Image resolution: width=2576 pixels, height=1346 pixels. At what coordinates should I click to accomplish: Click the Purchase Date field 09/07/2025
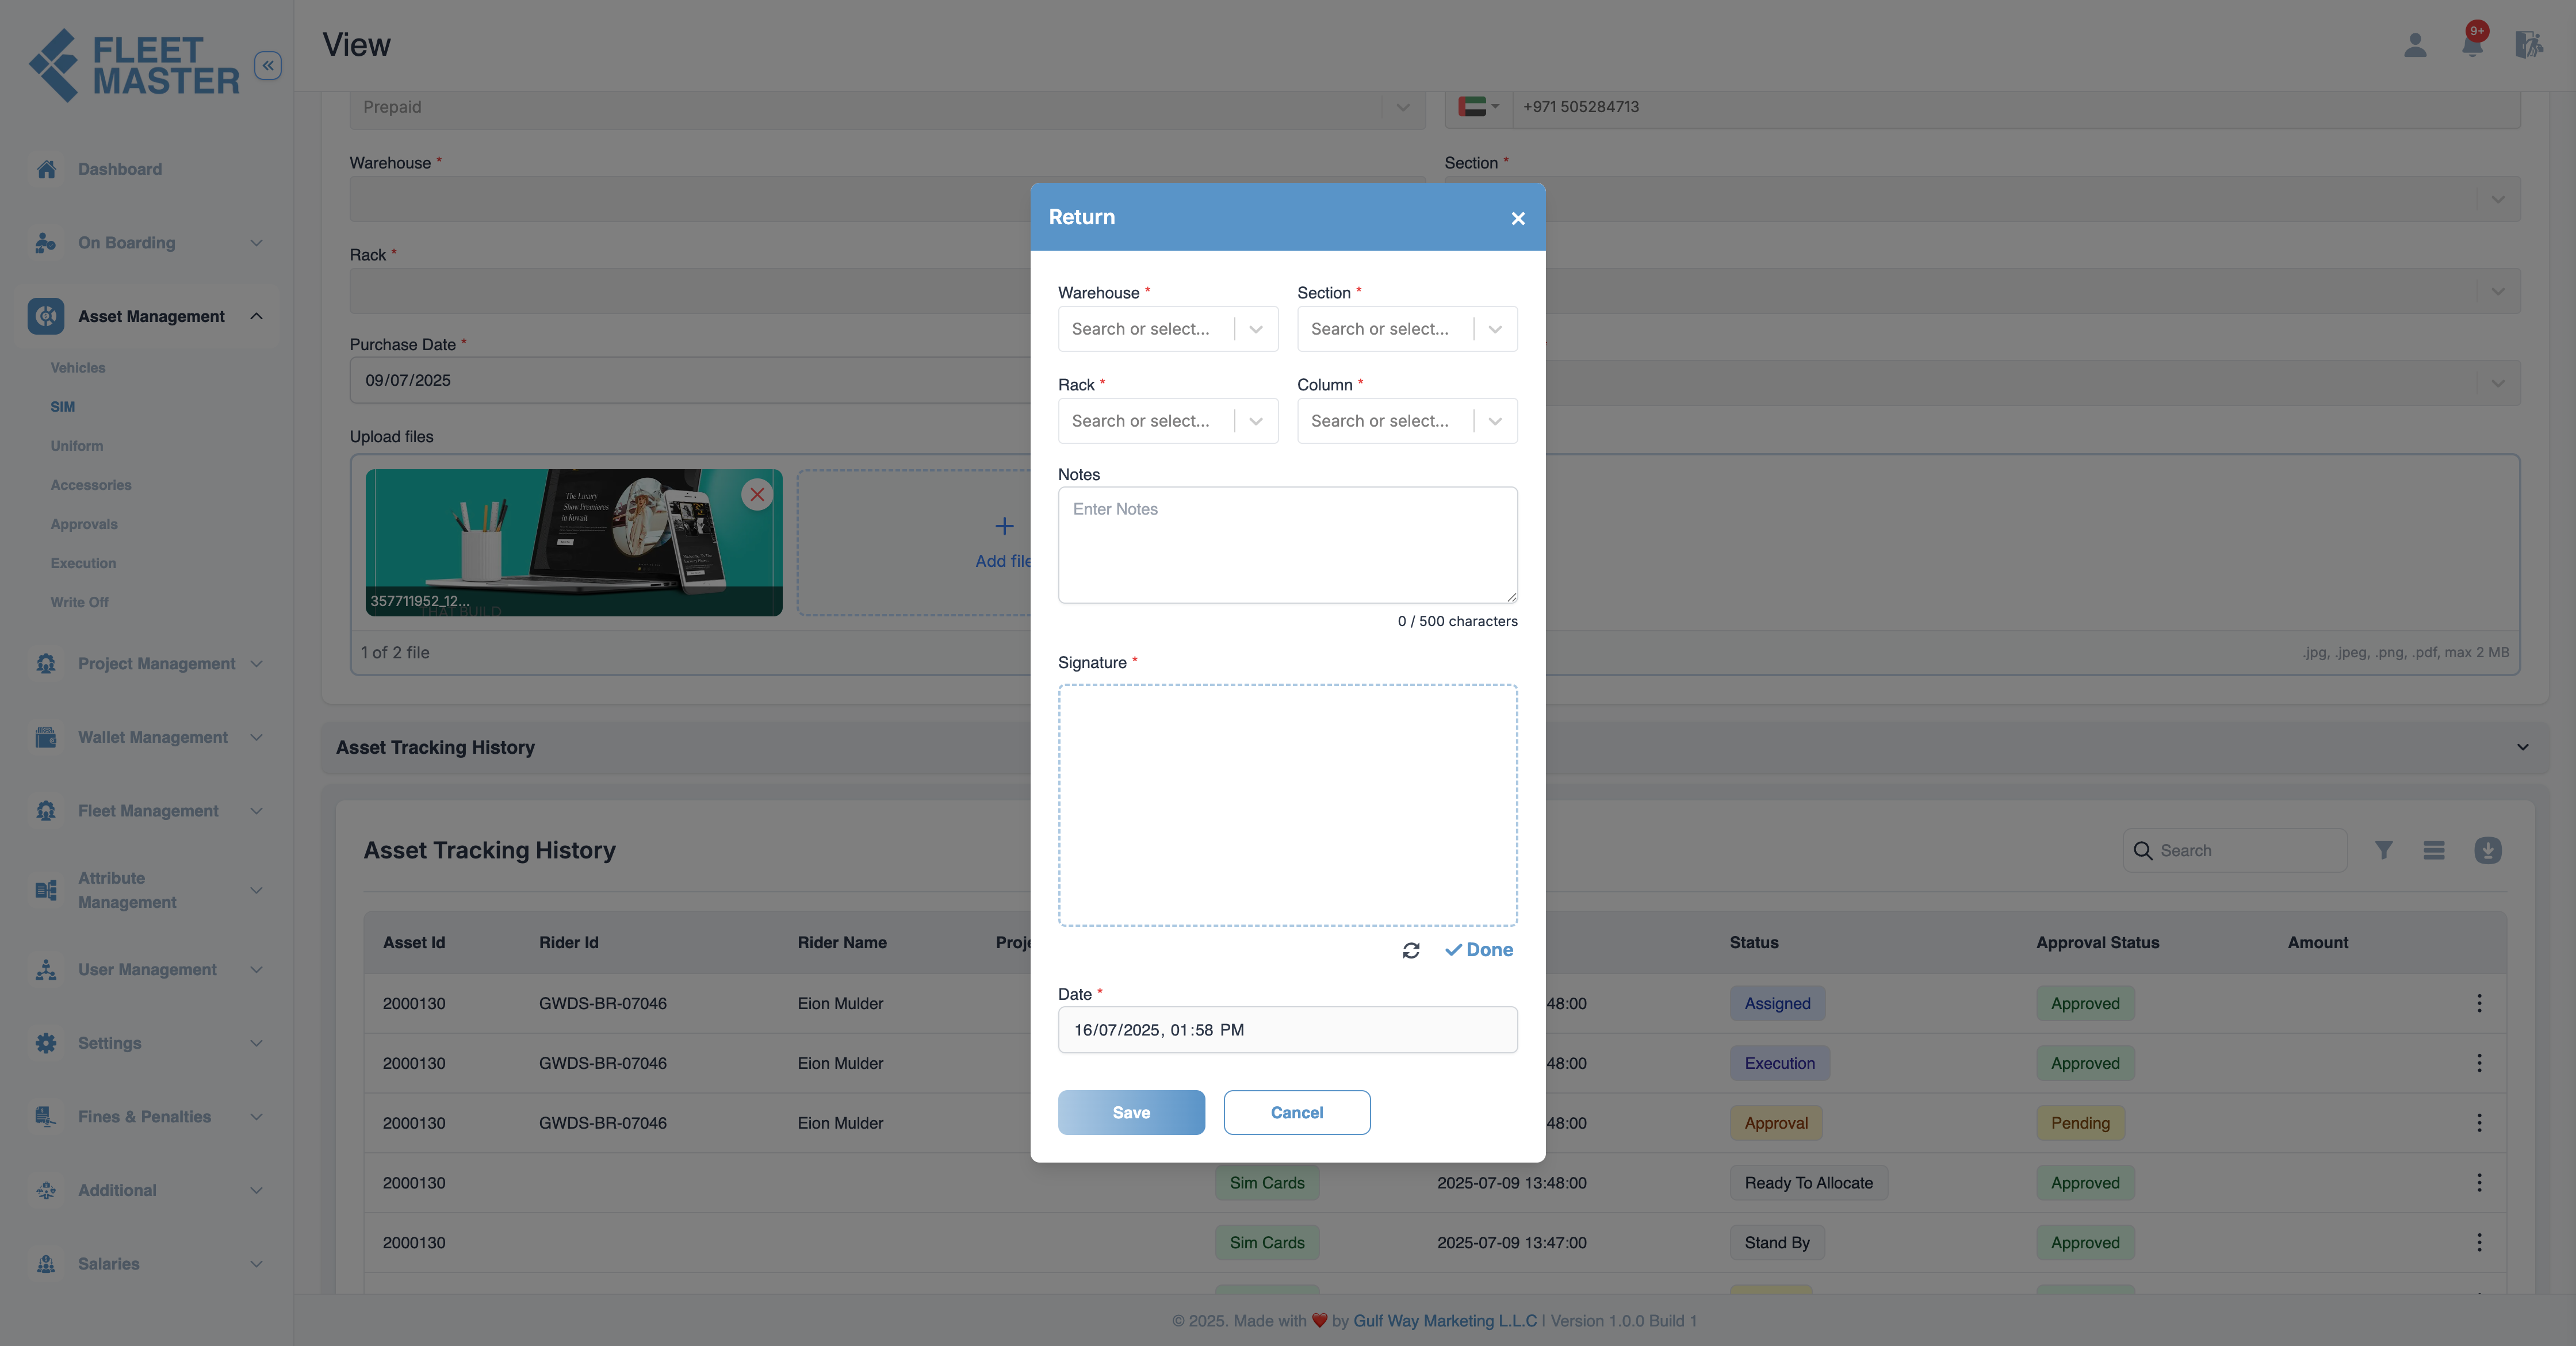pyautogui.click(x=690, y=380)
